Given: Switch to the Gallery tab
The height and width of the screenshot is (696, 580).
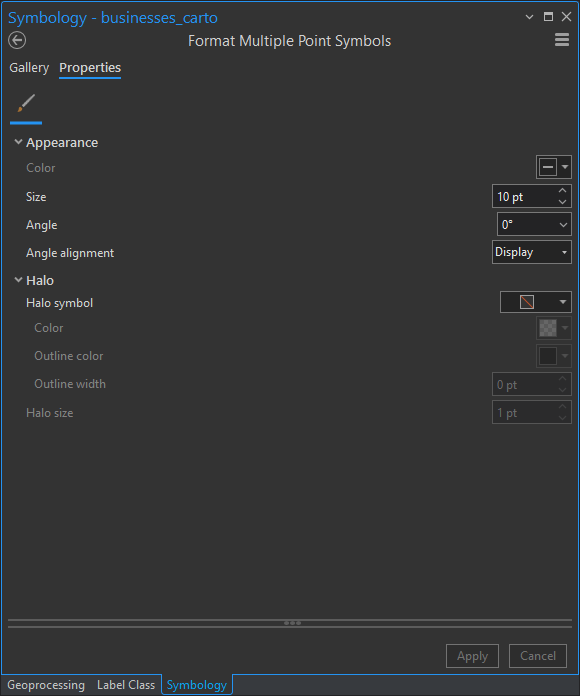Looking at the screenshot, I should pos(29,67).
